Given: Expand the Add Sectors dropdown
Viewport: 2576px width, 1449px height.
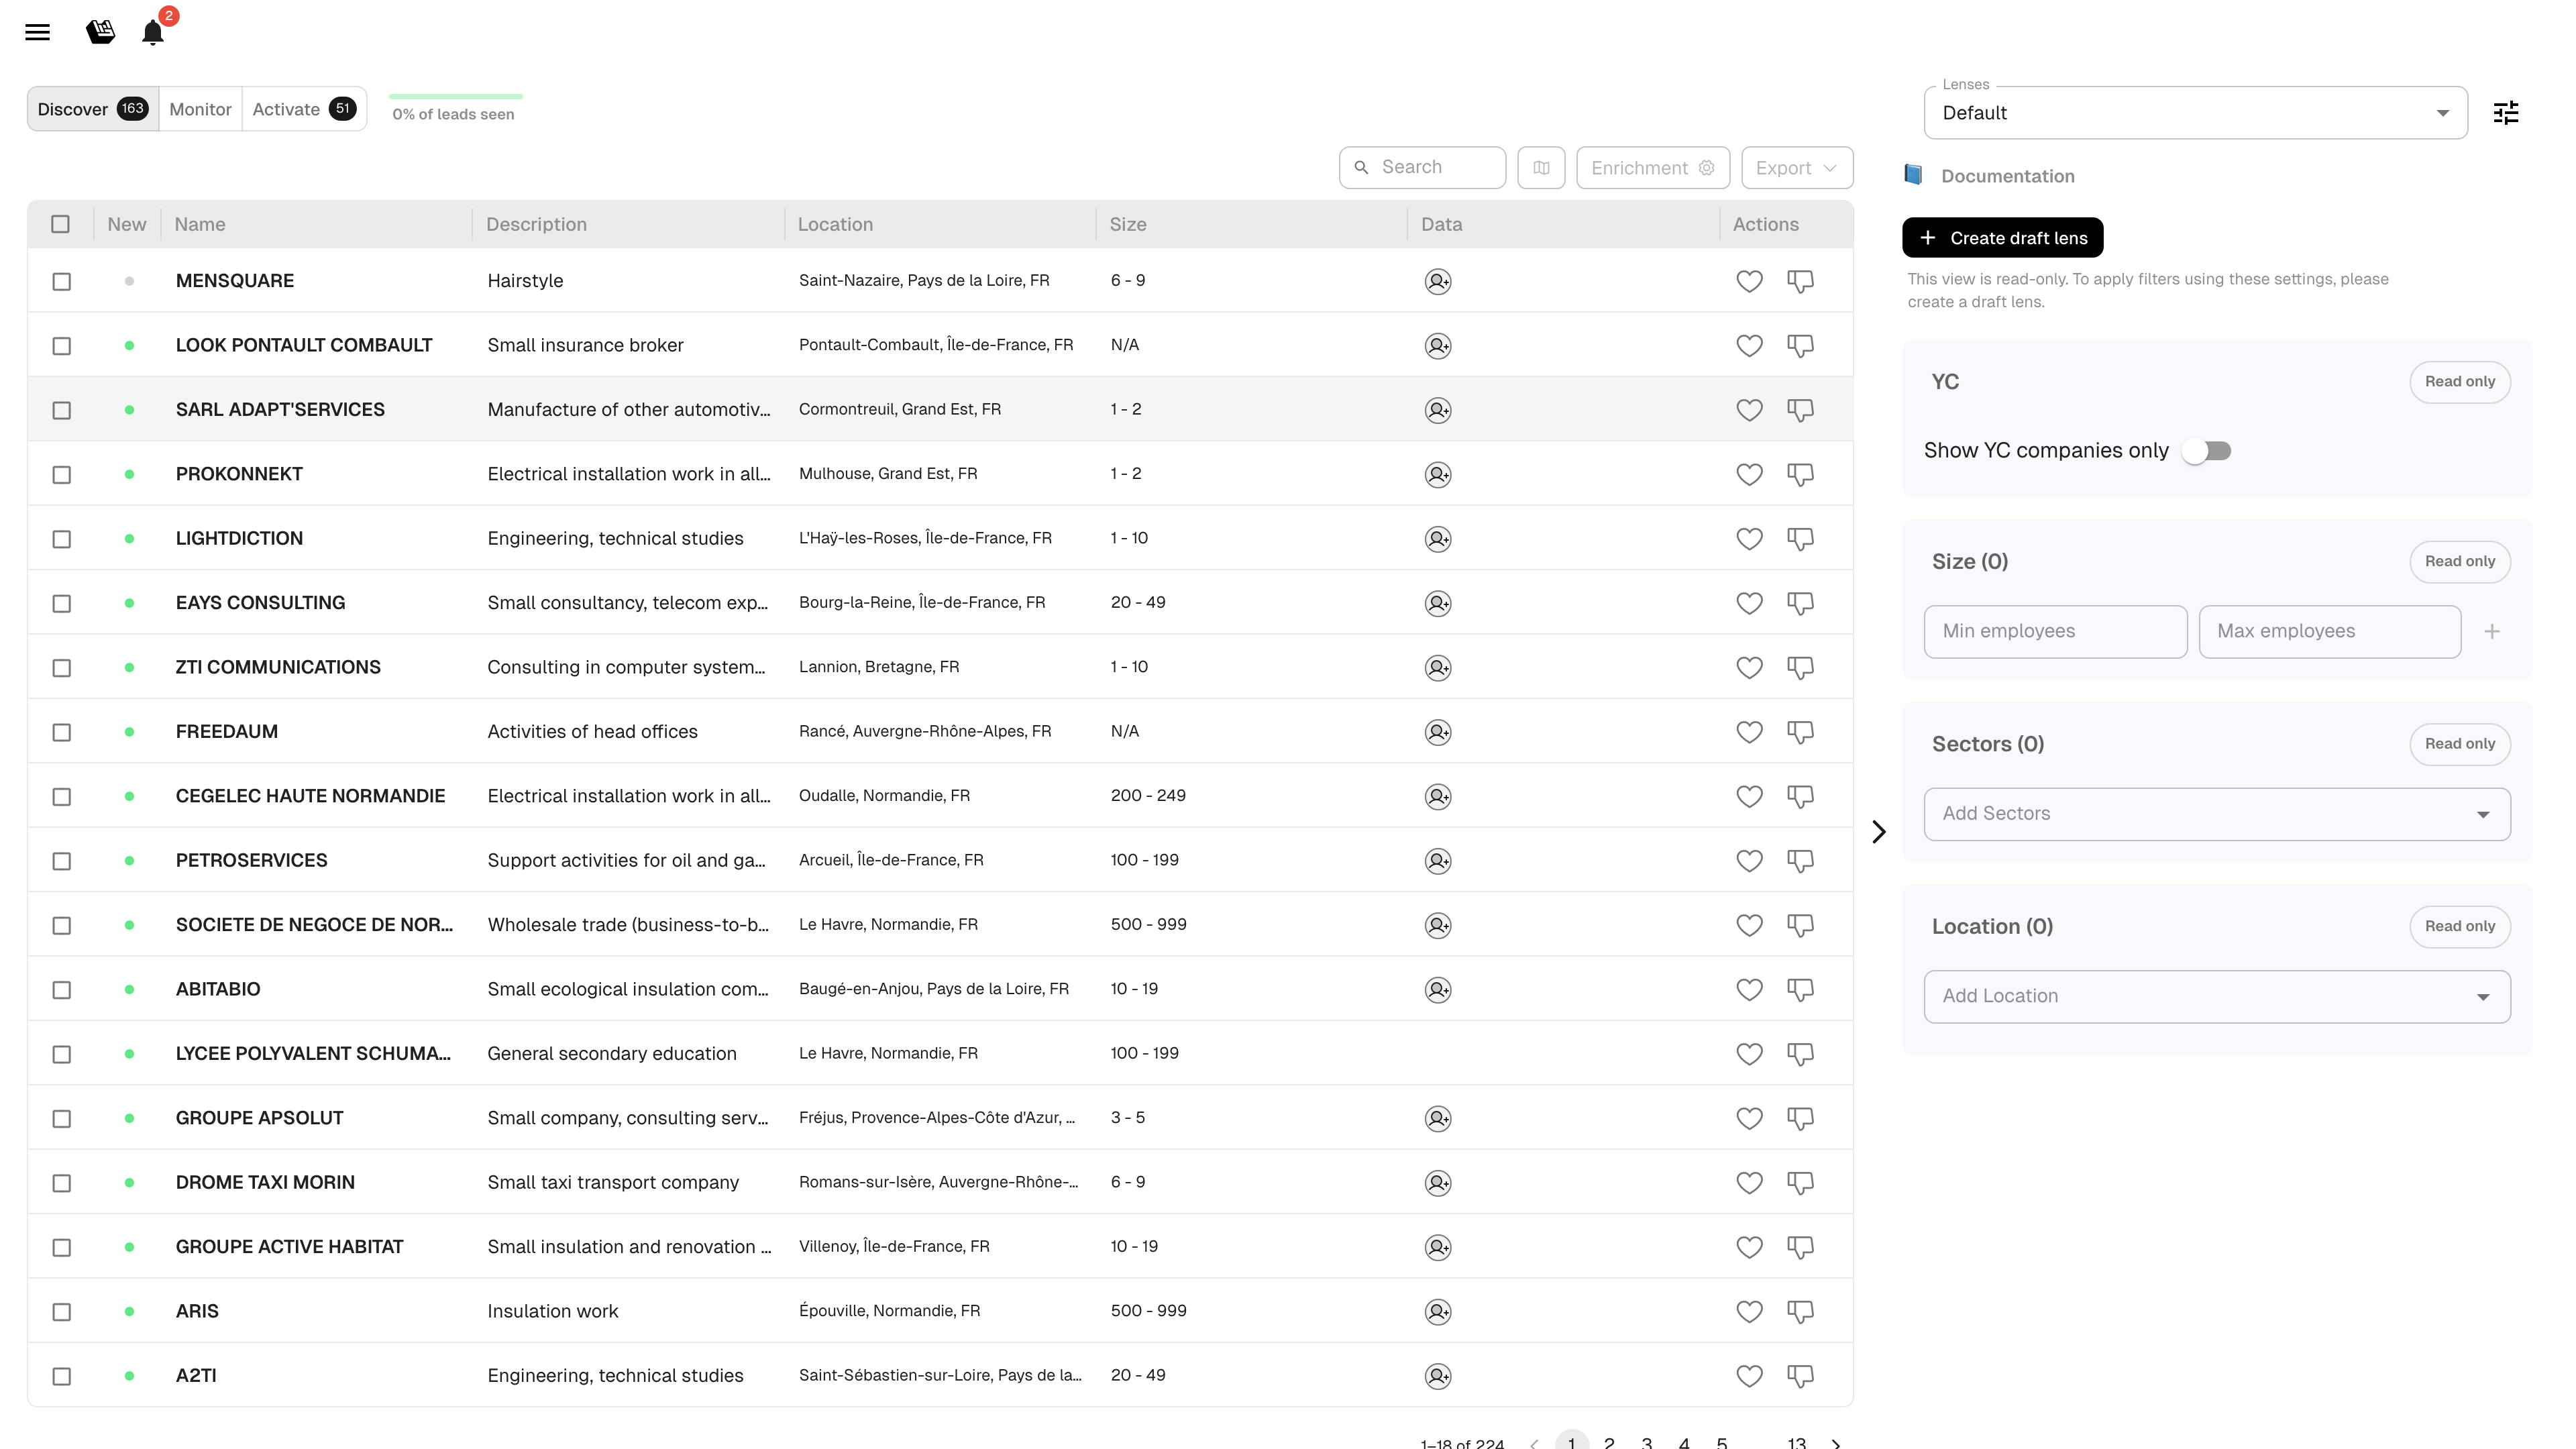Looking at the screenshot, I should [2216, 814].
